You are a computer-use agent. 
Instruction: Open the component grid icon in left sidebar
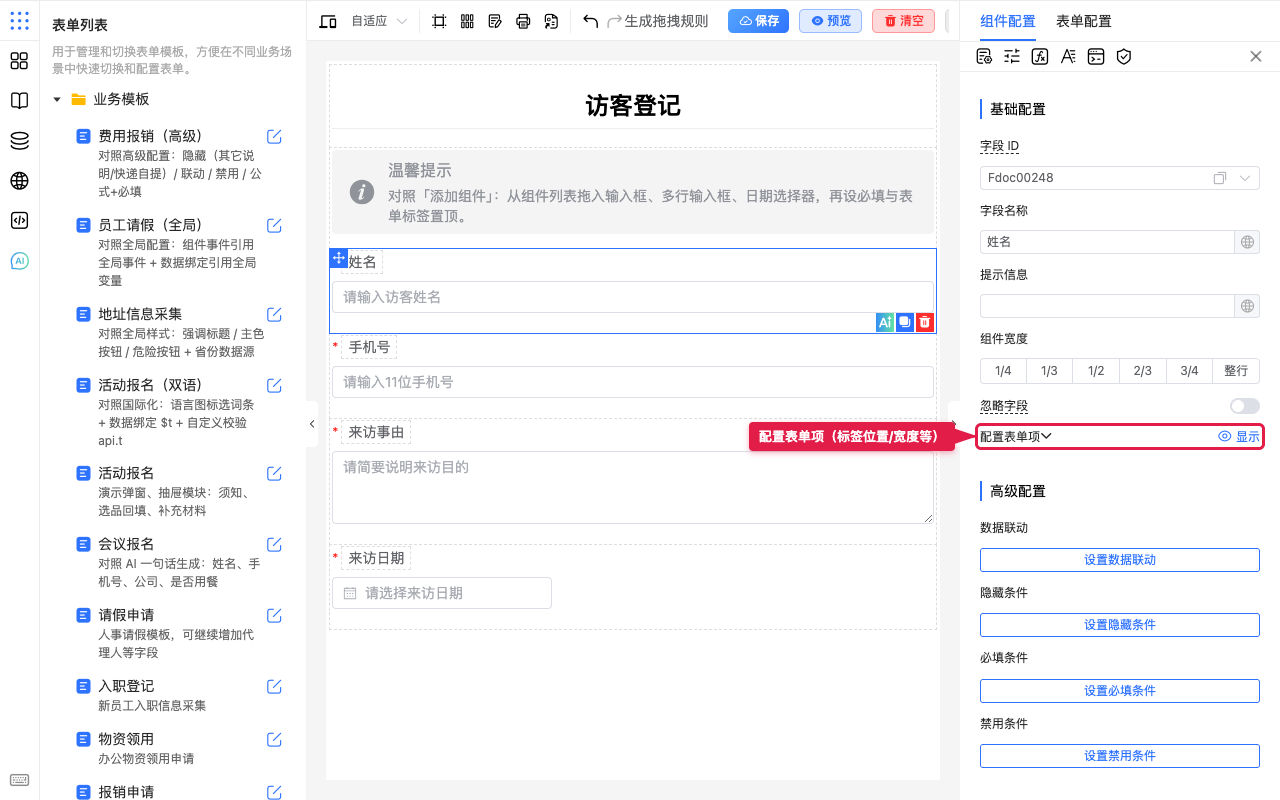pos(19,61)
